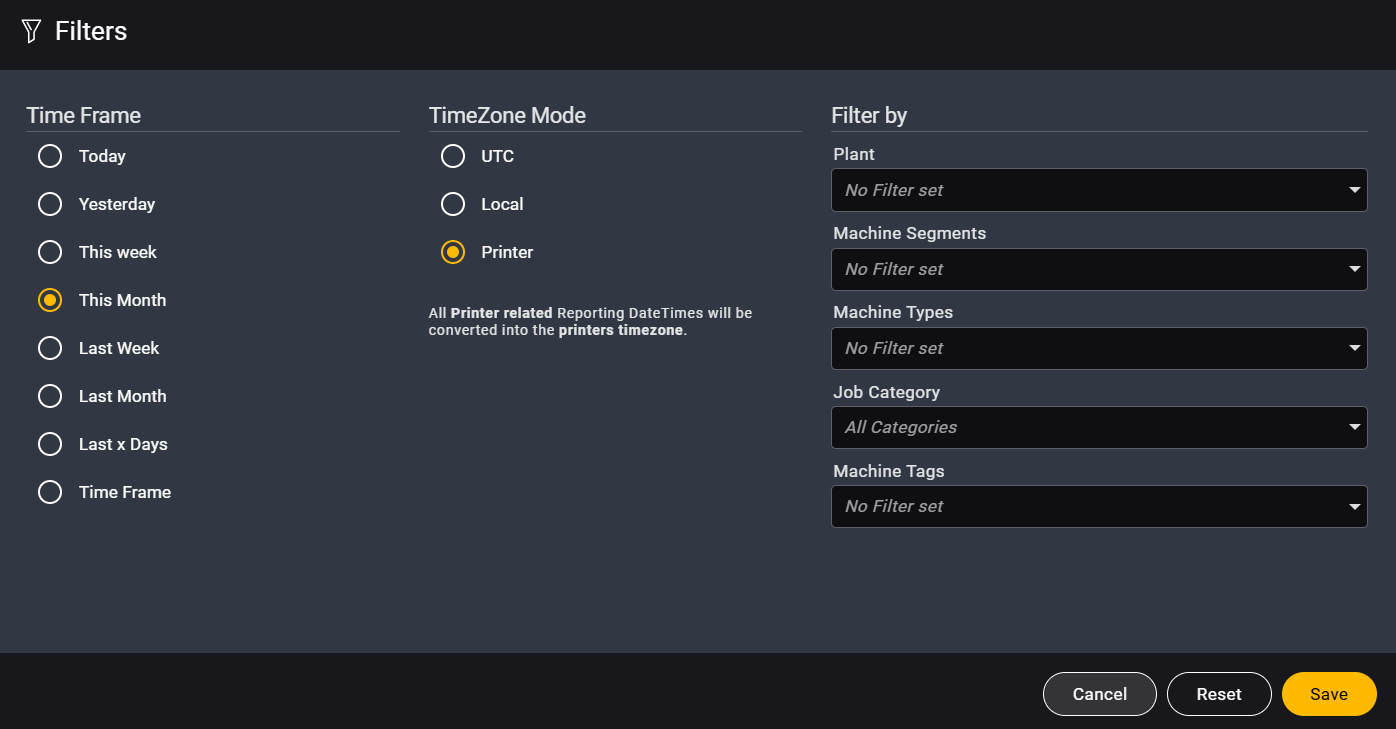Expand the Machine Tags dropdown
The width and height of the screenshot is (1396, 729).
point(1100,506)
